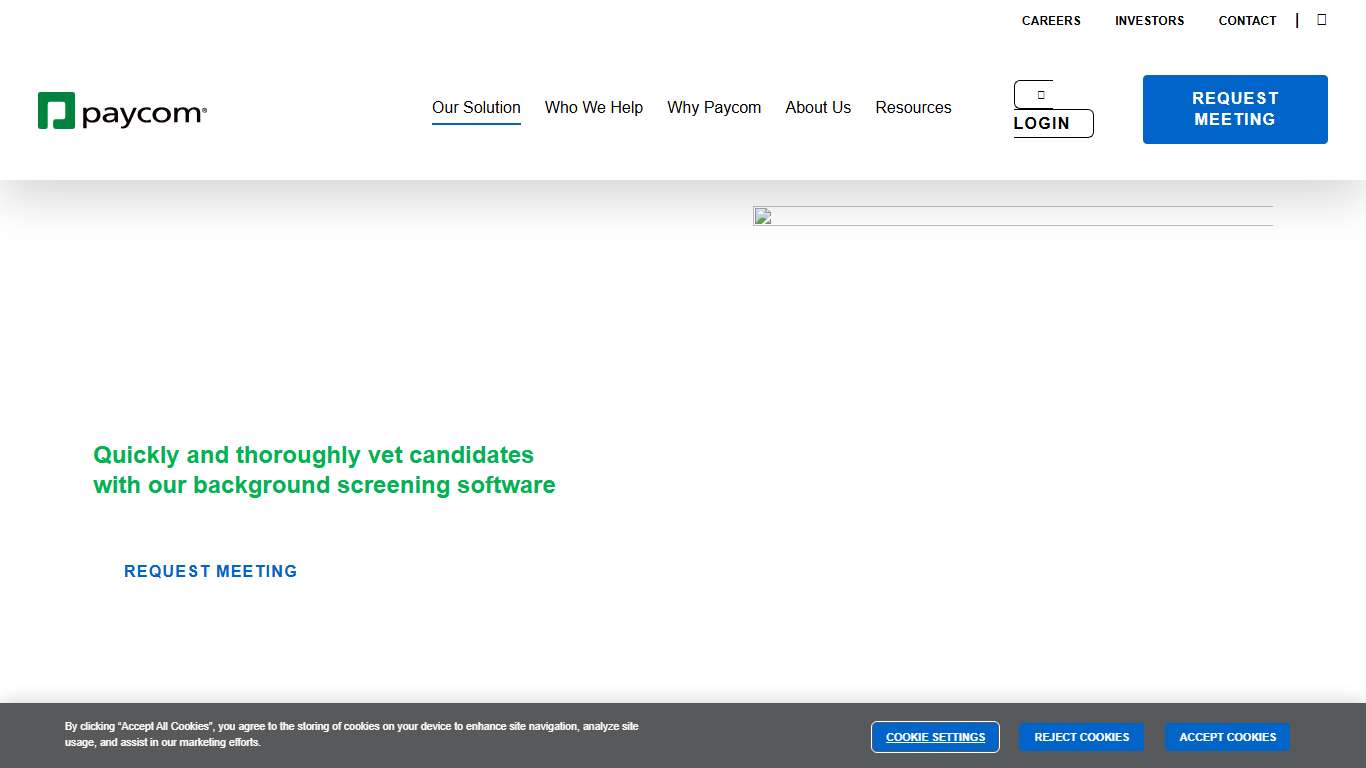Open the CAREERS link
The image size is (1366, 768).
click(x=1051, y=20)
